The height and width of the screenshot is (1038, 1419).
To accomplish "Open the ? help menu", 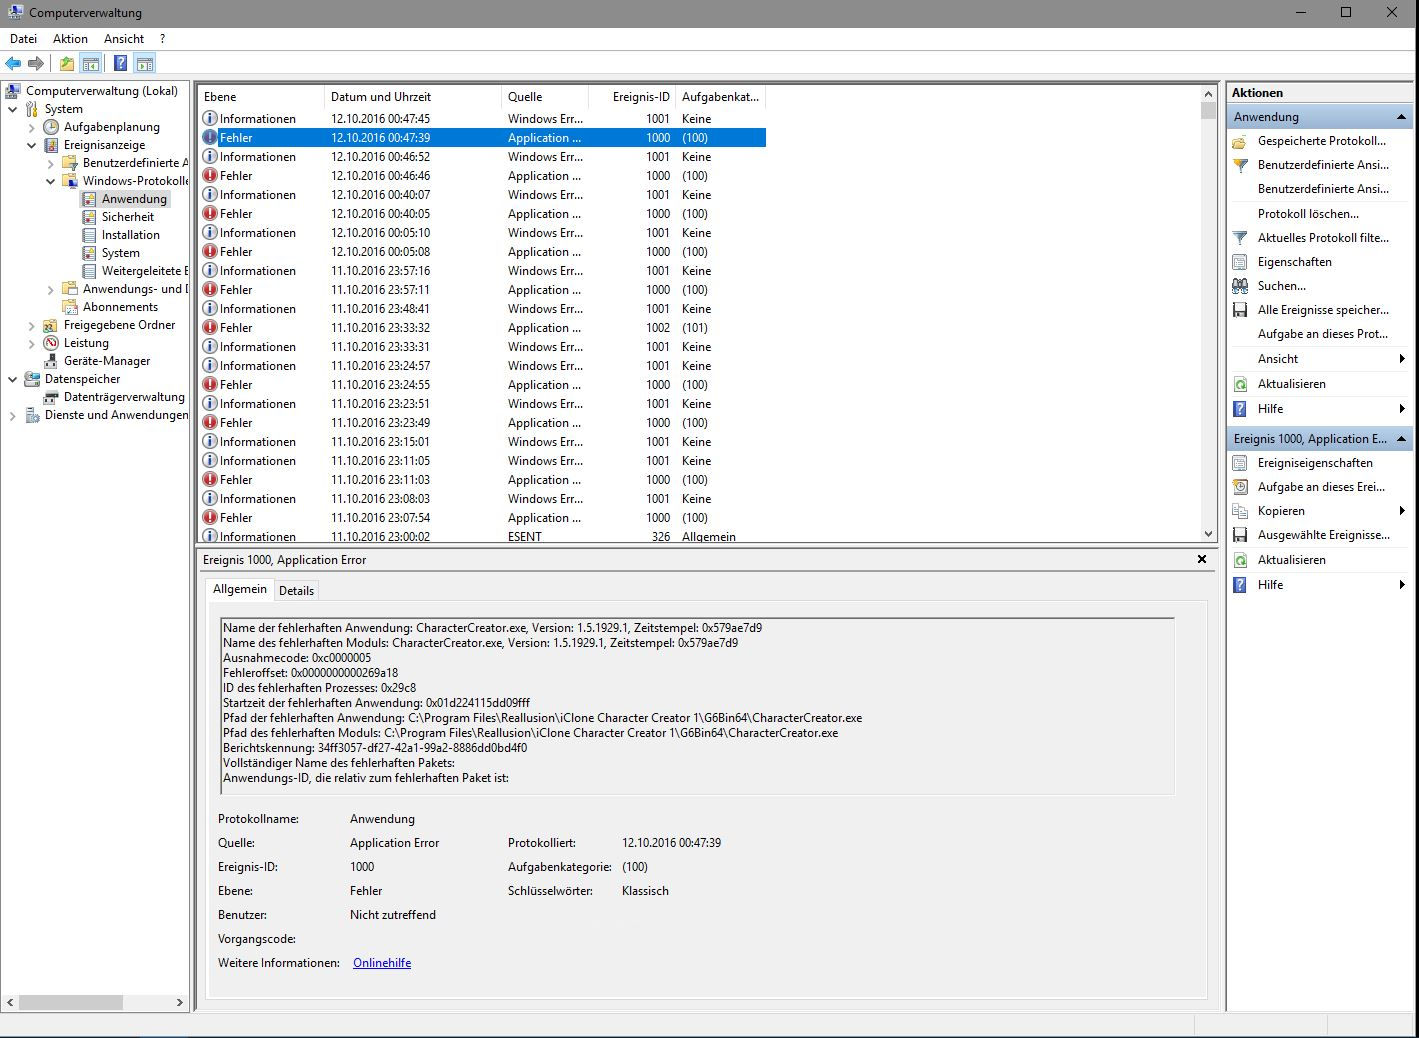I will (162, 39).
